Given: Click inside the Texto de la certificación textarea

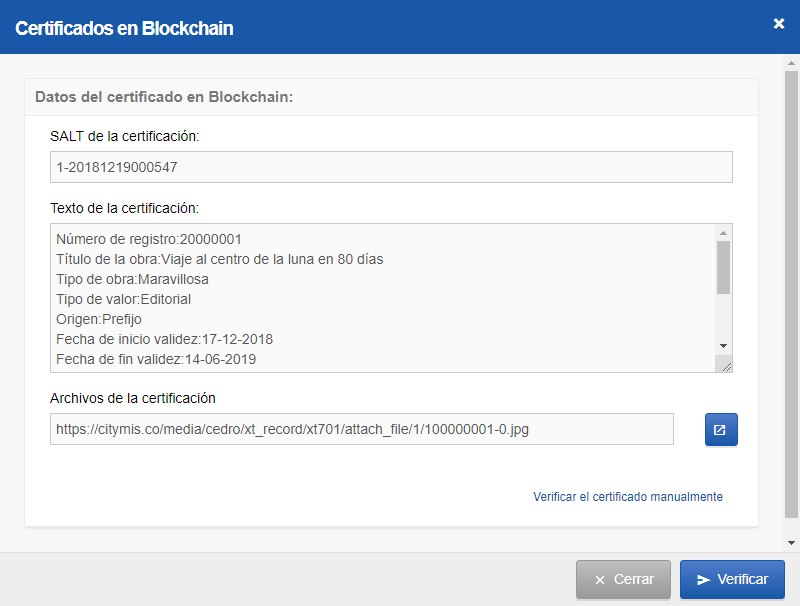Looking at the screenshot, I should (x=383, y=298).
